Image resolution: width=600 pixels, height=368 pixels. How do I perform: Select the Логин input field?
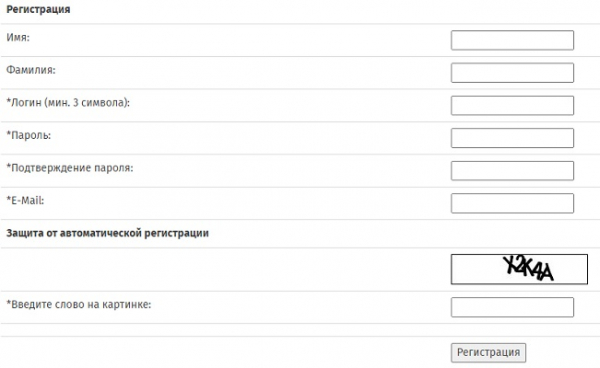512,106
